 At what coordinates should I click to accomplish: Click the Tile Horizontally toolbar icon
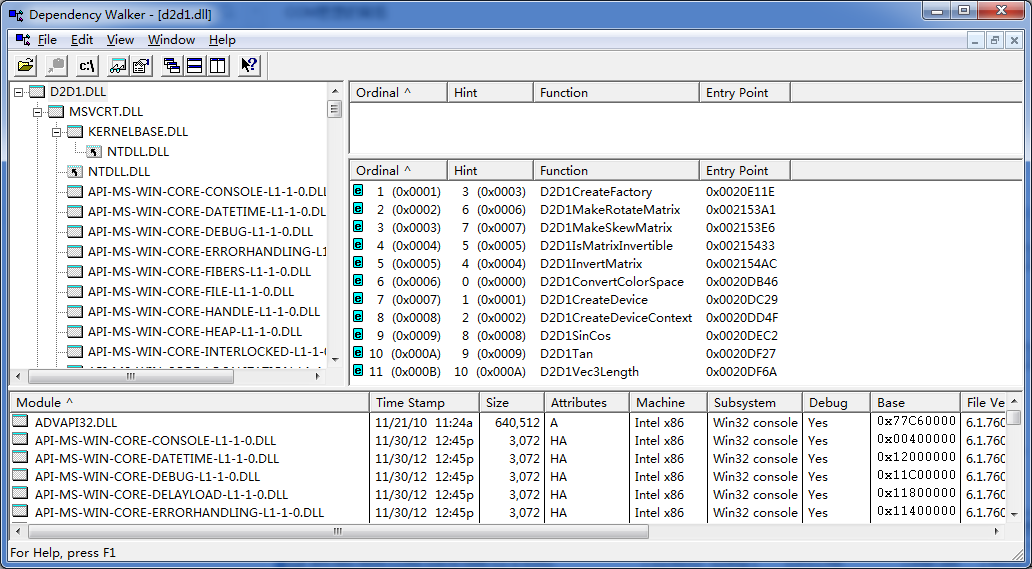point(195,65)
